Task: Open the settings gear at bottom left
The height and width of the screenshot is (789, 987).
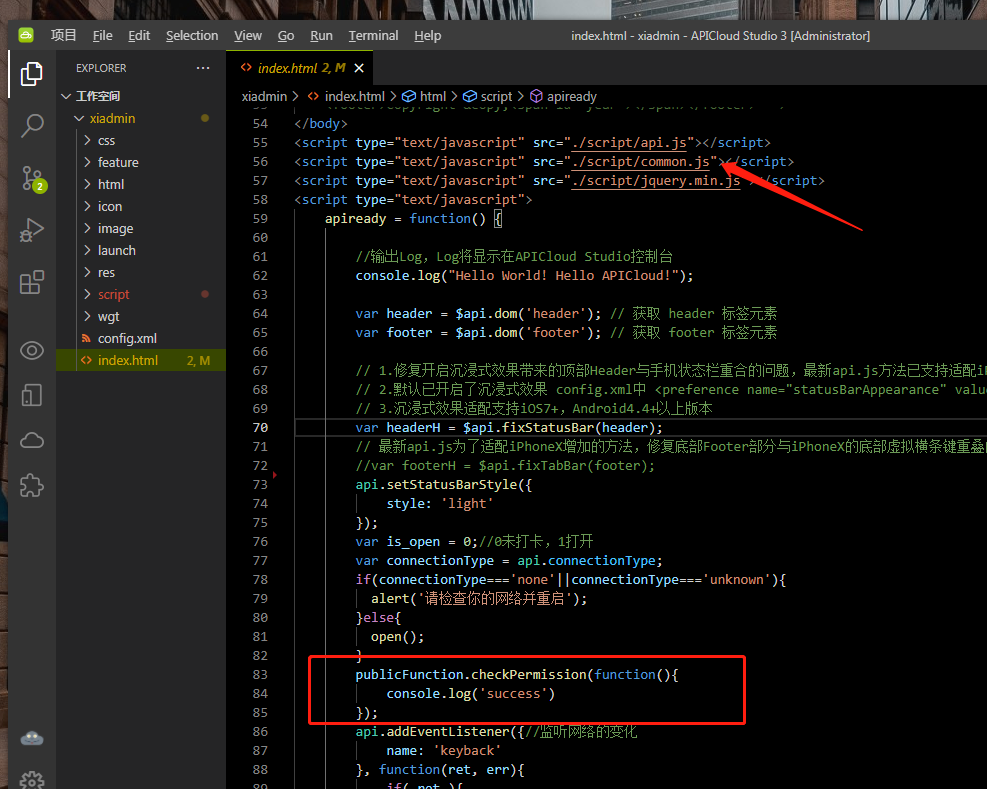Action: (32, 779)
